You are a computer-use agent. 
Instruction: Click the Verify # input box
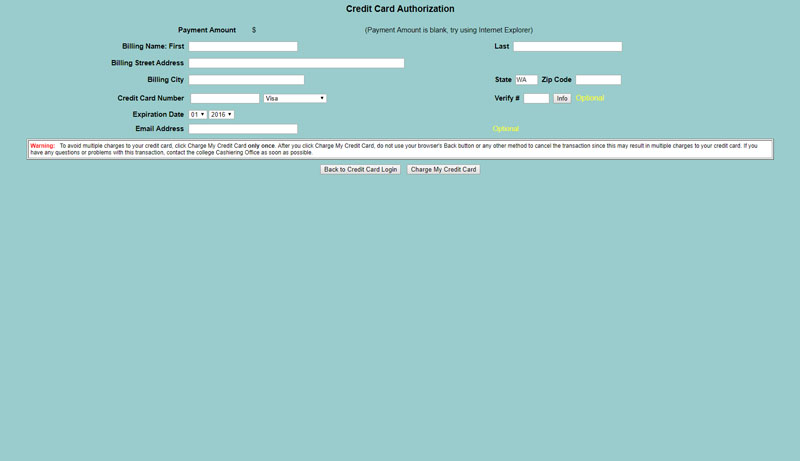click(536, 98)
